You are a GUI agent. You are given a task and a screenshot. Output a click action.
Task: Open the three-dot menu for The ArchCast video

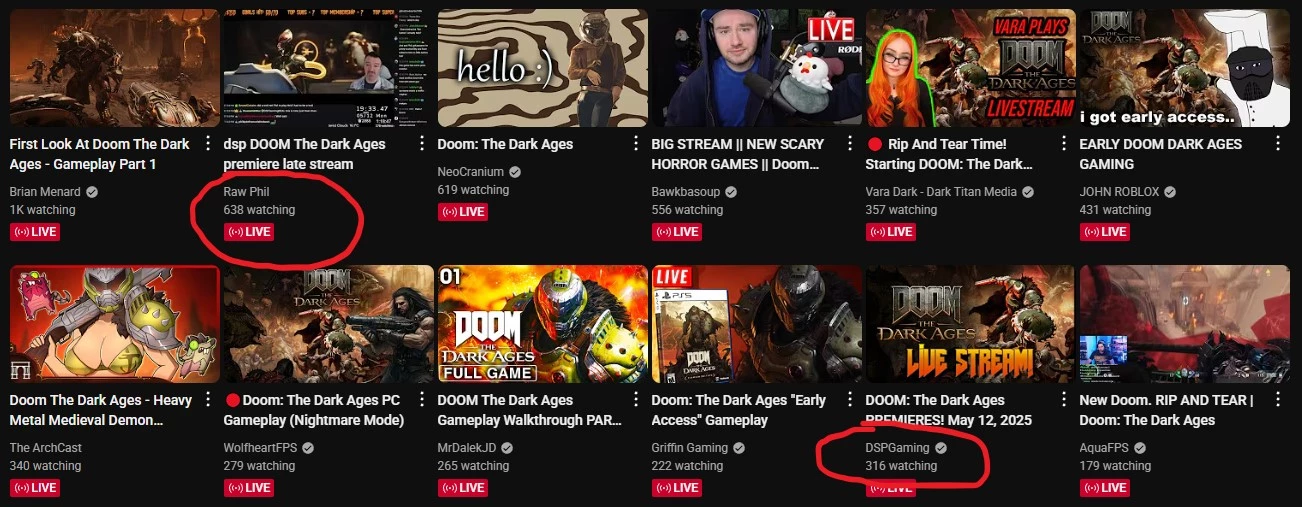point(208,400)
